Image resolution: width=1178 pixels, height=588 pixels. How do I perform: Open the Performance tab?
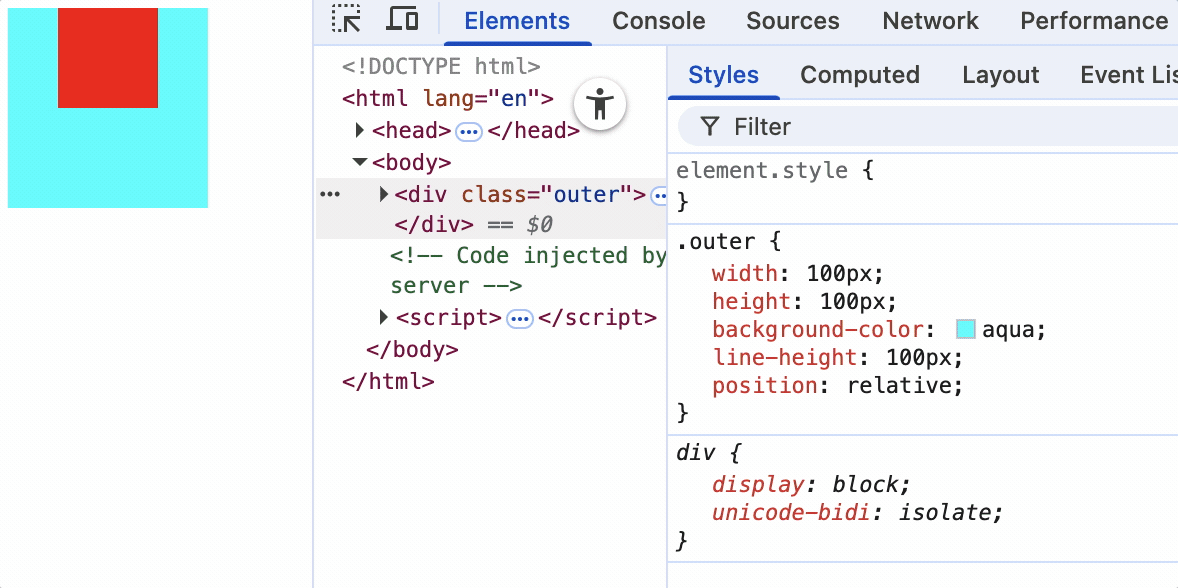(1093, 21)
